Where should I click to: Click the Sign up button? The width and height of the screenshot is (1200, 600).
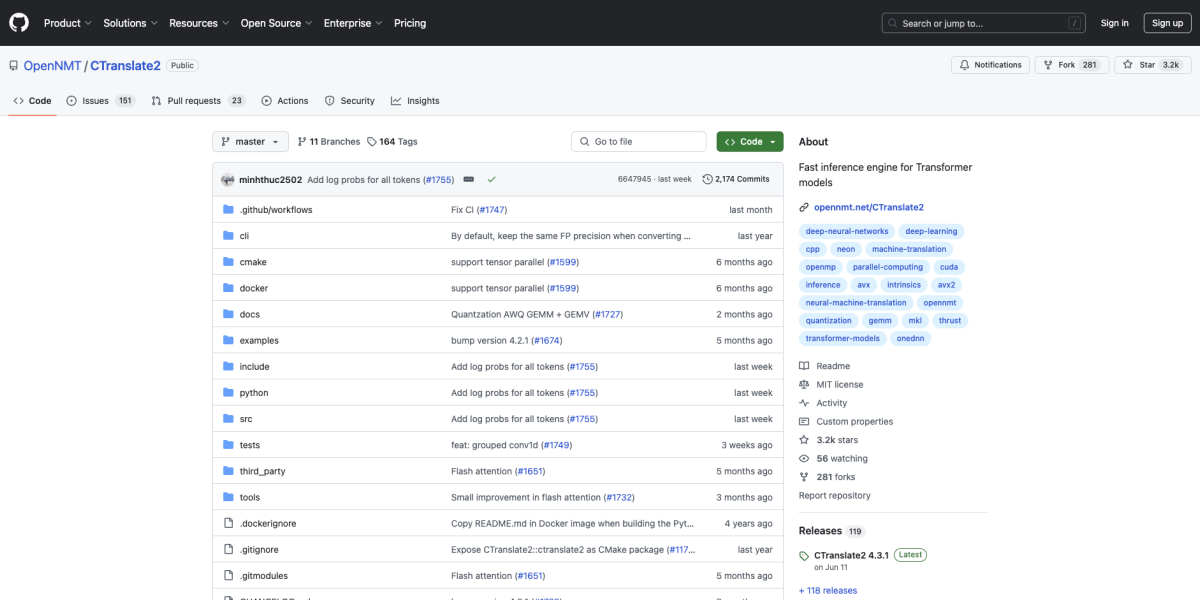pos(1167,23)
